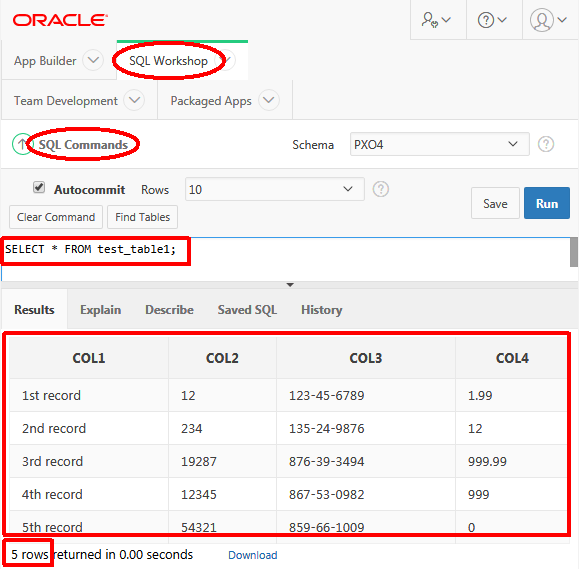Open the SQL Workshop tab
The width and height of the screenshot is (579, 569).
[168, 61]
